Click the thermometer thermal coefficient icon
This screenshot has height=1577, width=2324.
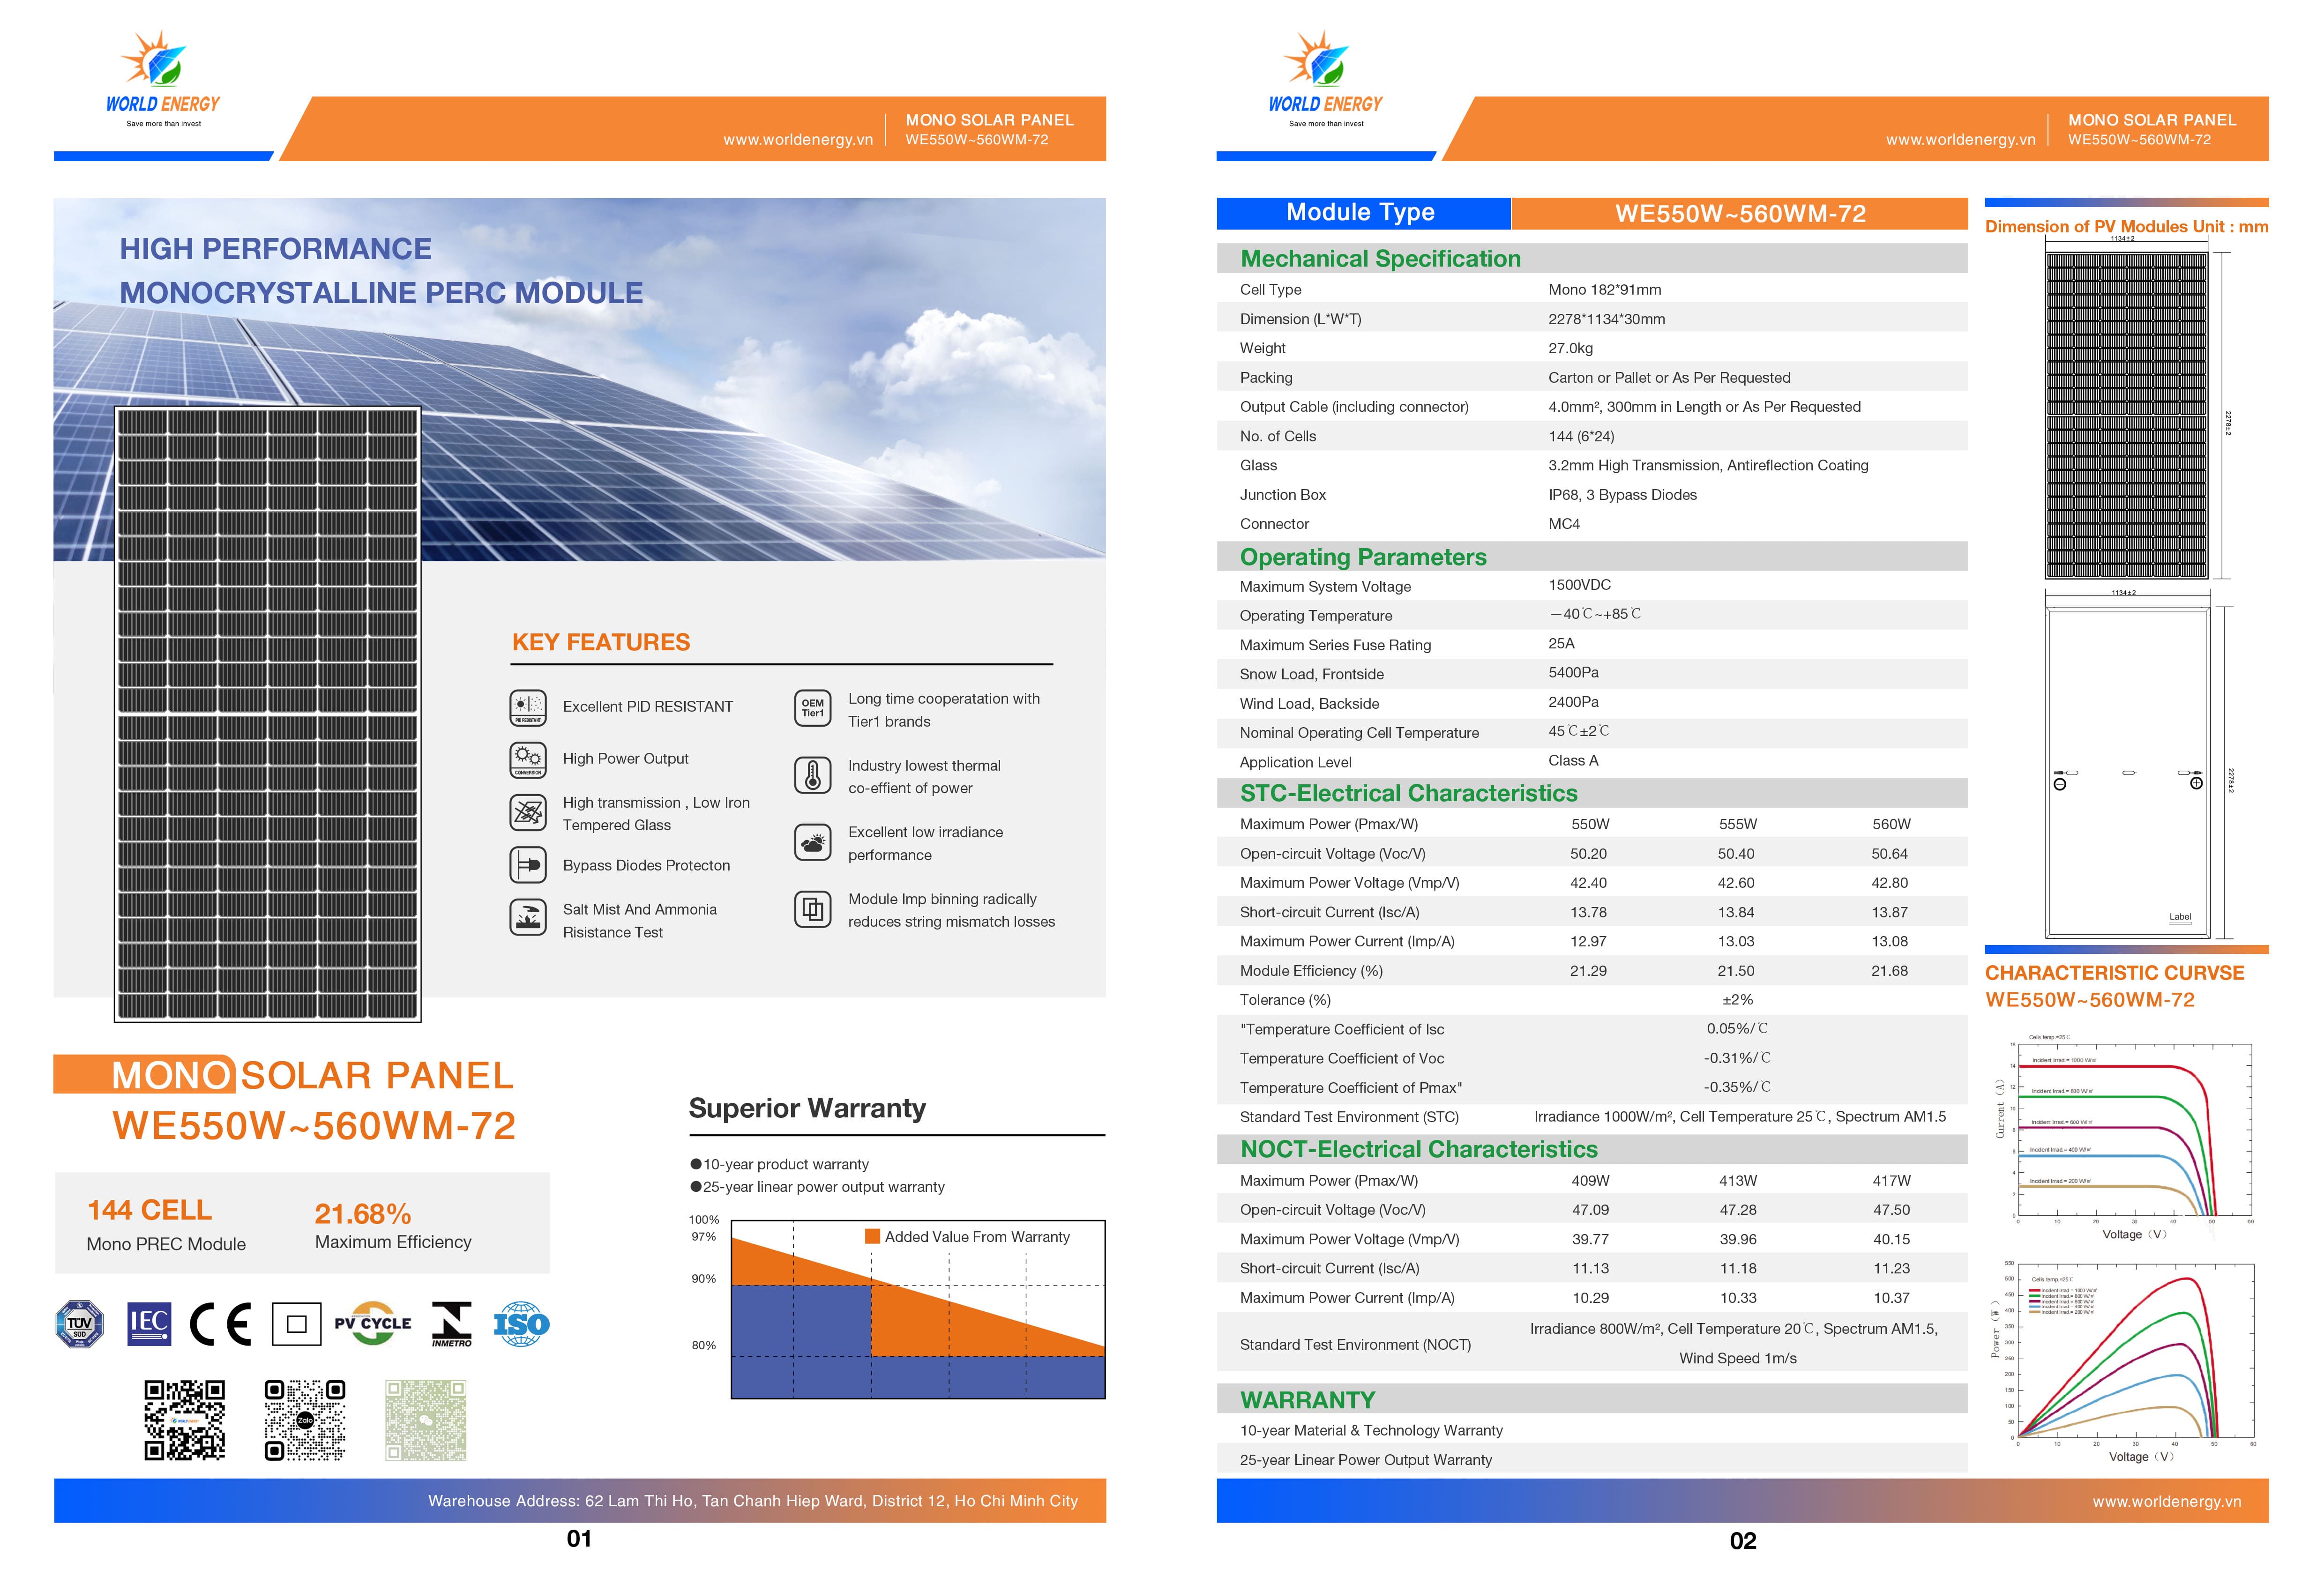812,775
